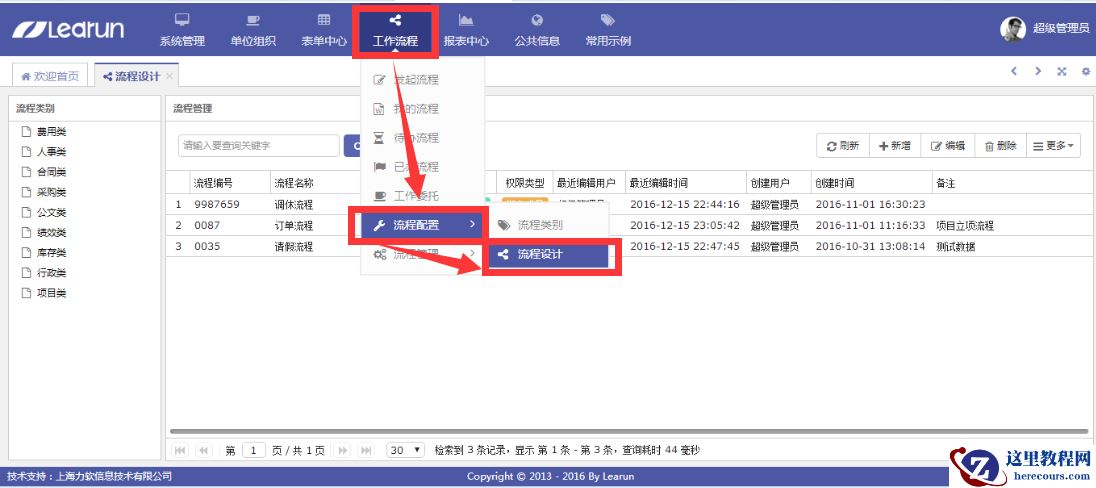Click the 删除 delete button
Viewport: 1096px width, 488px height.
(1000, 146)
